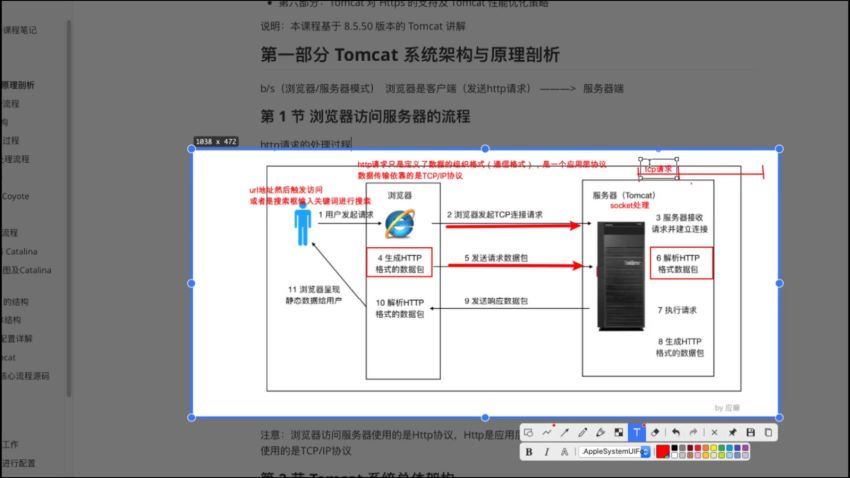This screenshot has width=850, height=478.
Task: Choose the black color swatch
Action: [x=674, y=448]
